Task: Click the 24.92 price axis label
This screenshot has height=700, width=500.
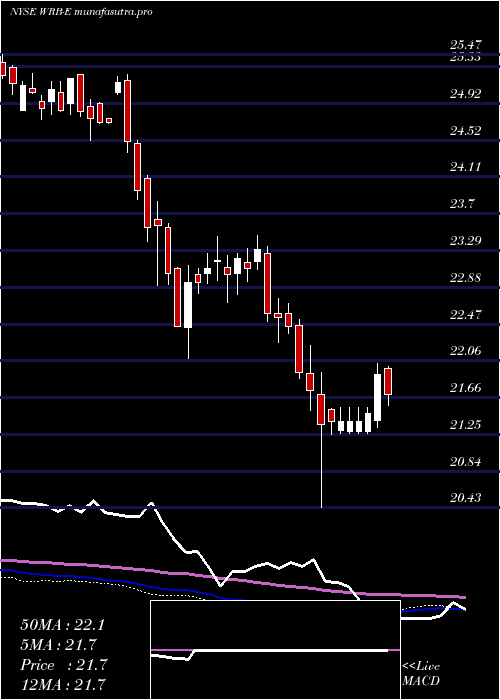Action: coord(466,94)
